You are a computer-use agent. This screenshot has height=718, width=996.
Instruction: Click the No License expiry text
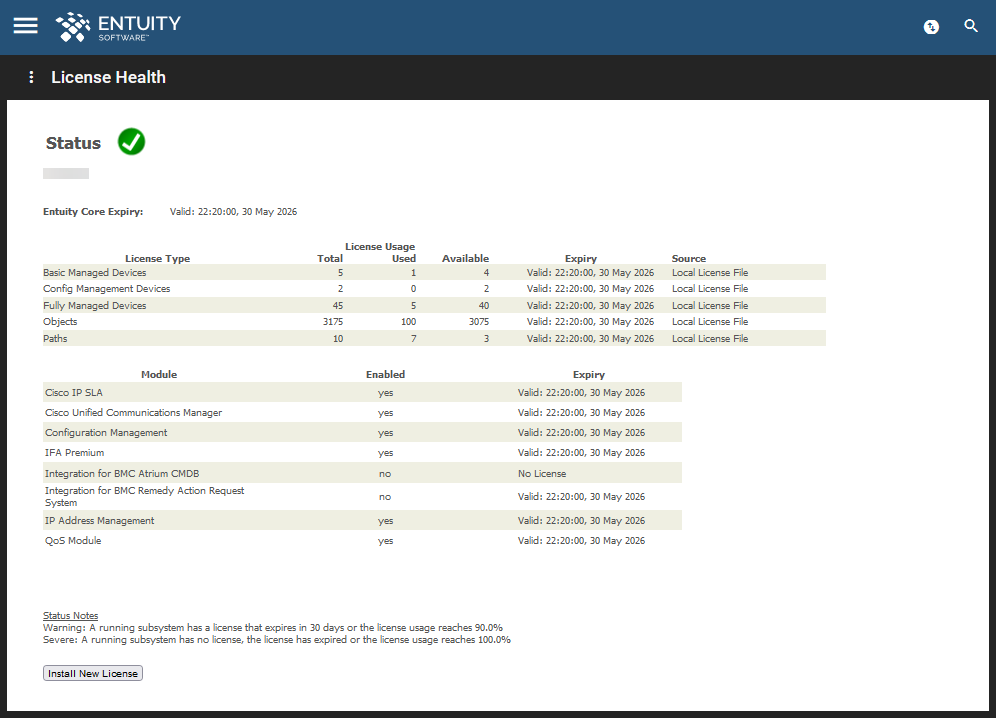point(542,473)
